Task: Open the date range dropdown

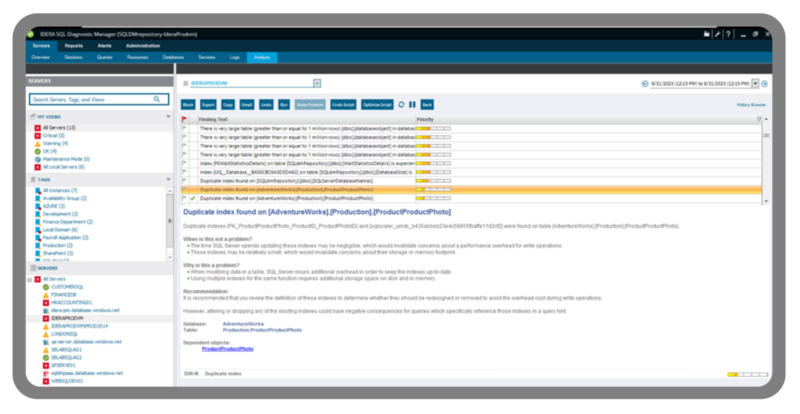Action: pyautogui.click(x=754, y=84)
